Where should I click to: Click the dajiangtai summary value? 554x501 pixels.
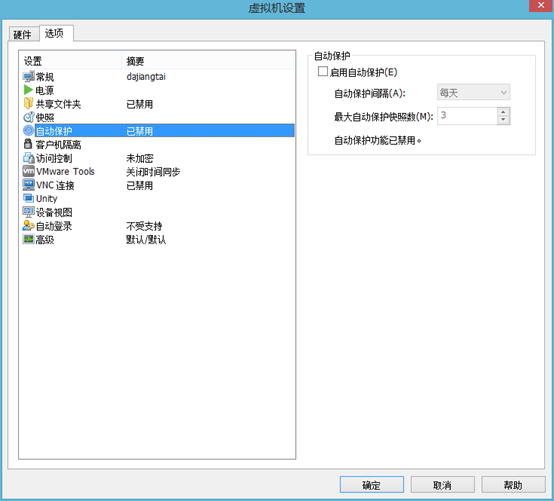click(146, 77)
